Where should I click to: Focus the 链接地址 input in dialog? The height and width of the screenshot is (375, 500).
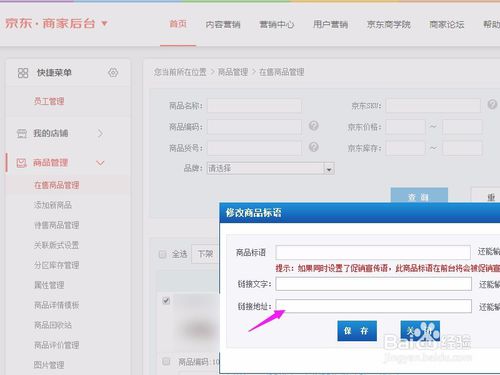(373, 306)
